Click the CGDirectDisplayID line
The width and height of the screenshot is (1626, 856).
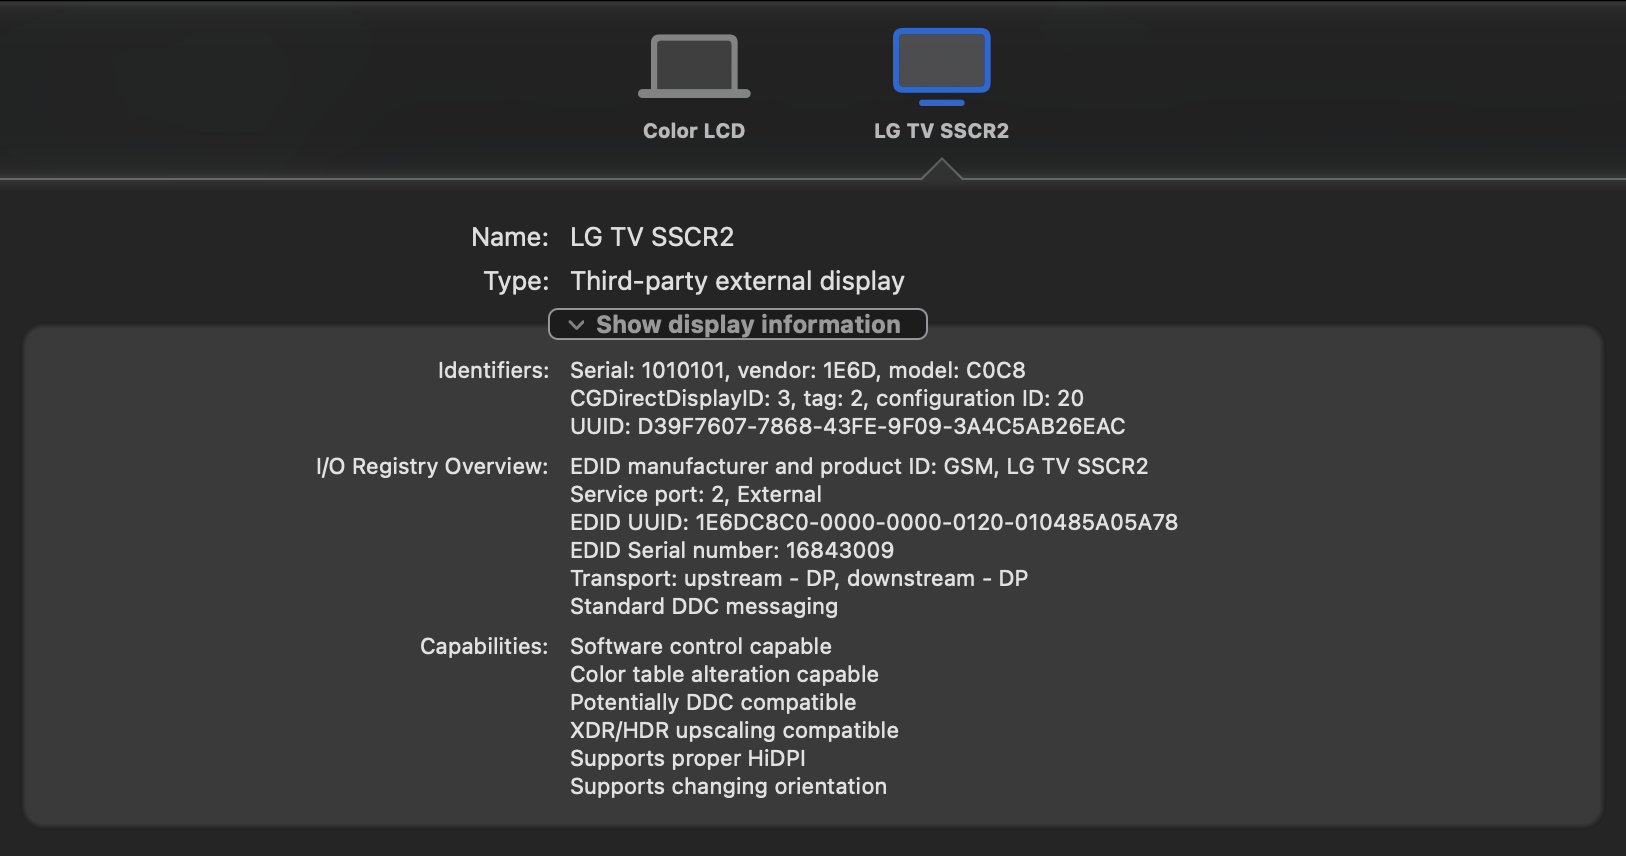coord(826,398)
